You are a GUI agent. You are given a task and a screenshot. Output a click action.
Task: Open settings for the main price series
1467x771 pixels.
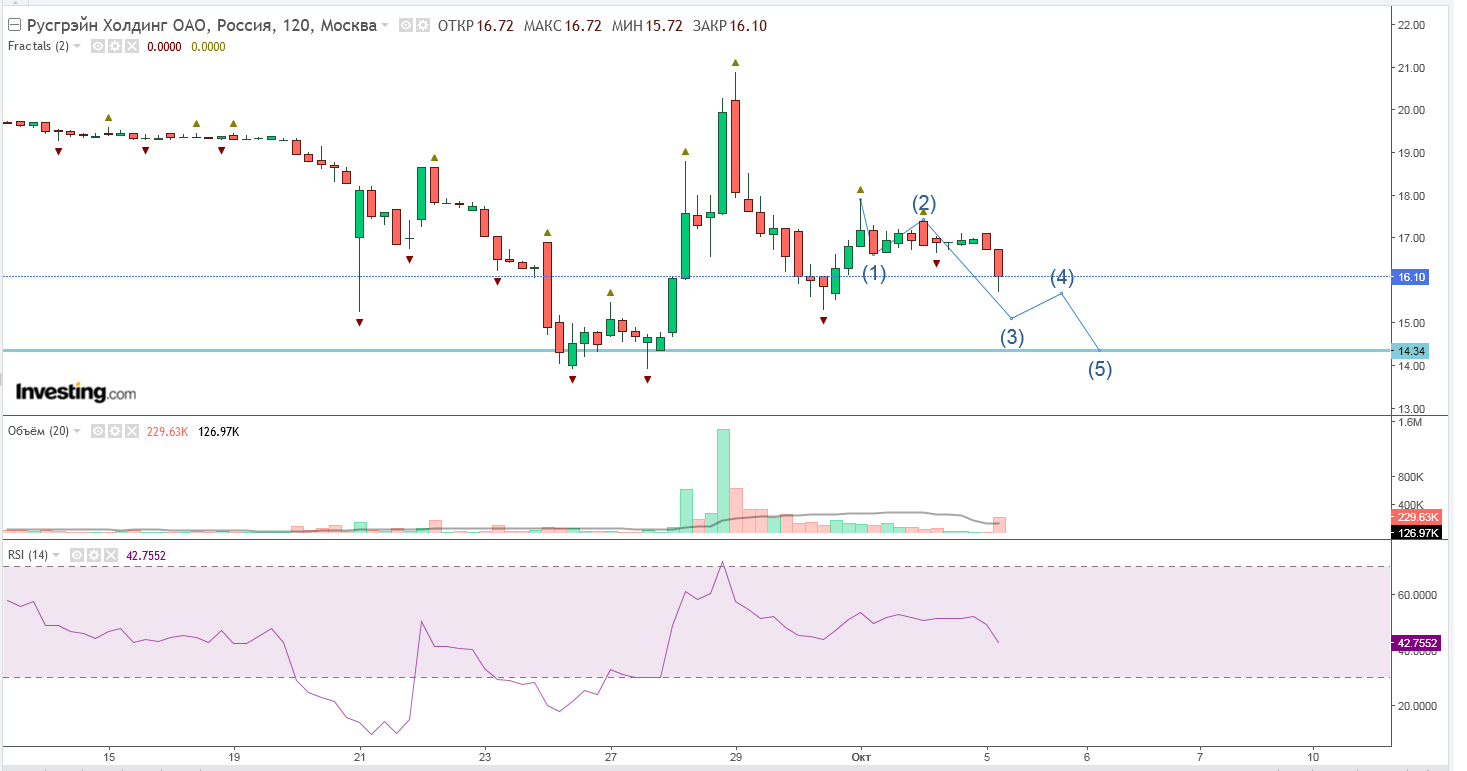tap(423, 26)
